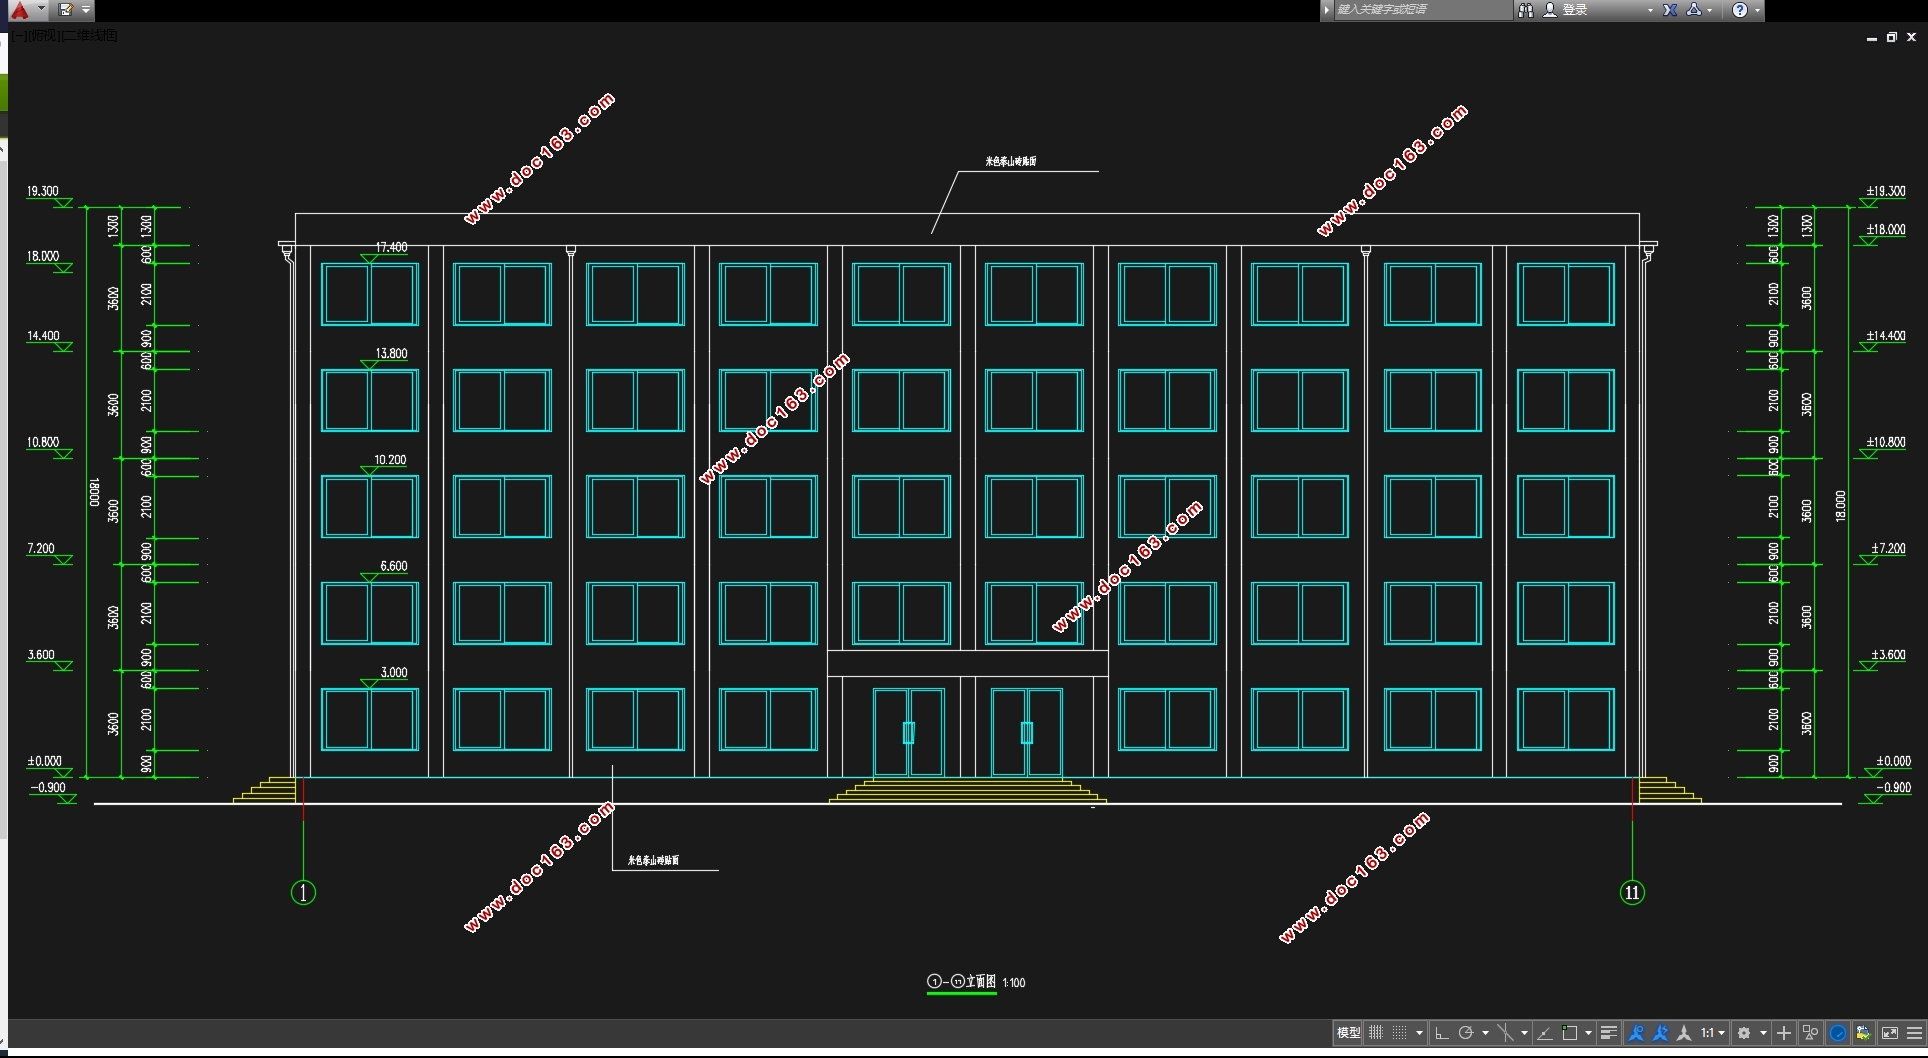Viewport: 1928px width, 1058px height.
Task: Toggle polar tracking
Action: [1466, 1033]
